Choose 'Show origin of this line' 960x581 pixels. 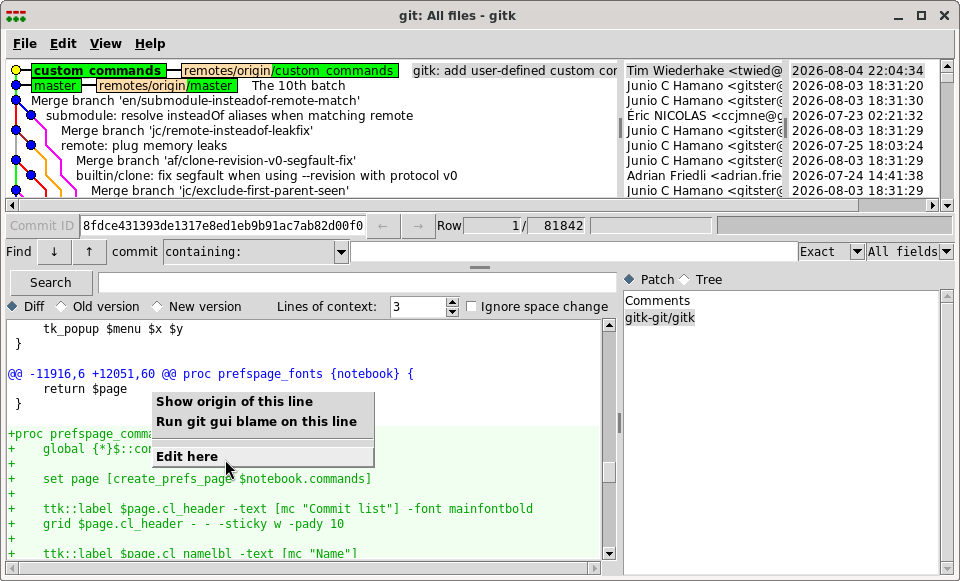click(x=263, y=402)
